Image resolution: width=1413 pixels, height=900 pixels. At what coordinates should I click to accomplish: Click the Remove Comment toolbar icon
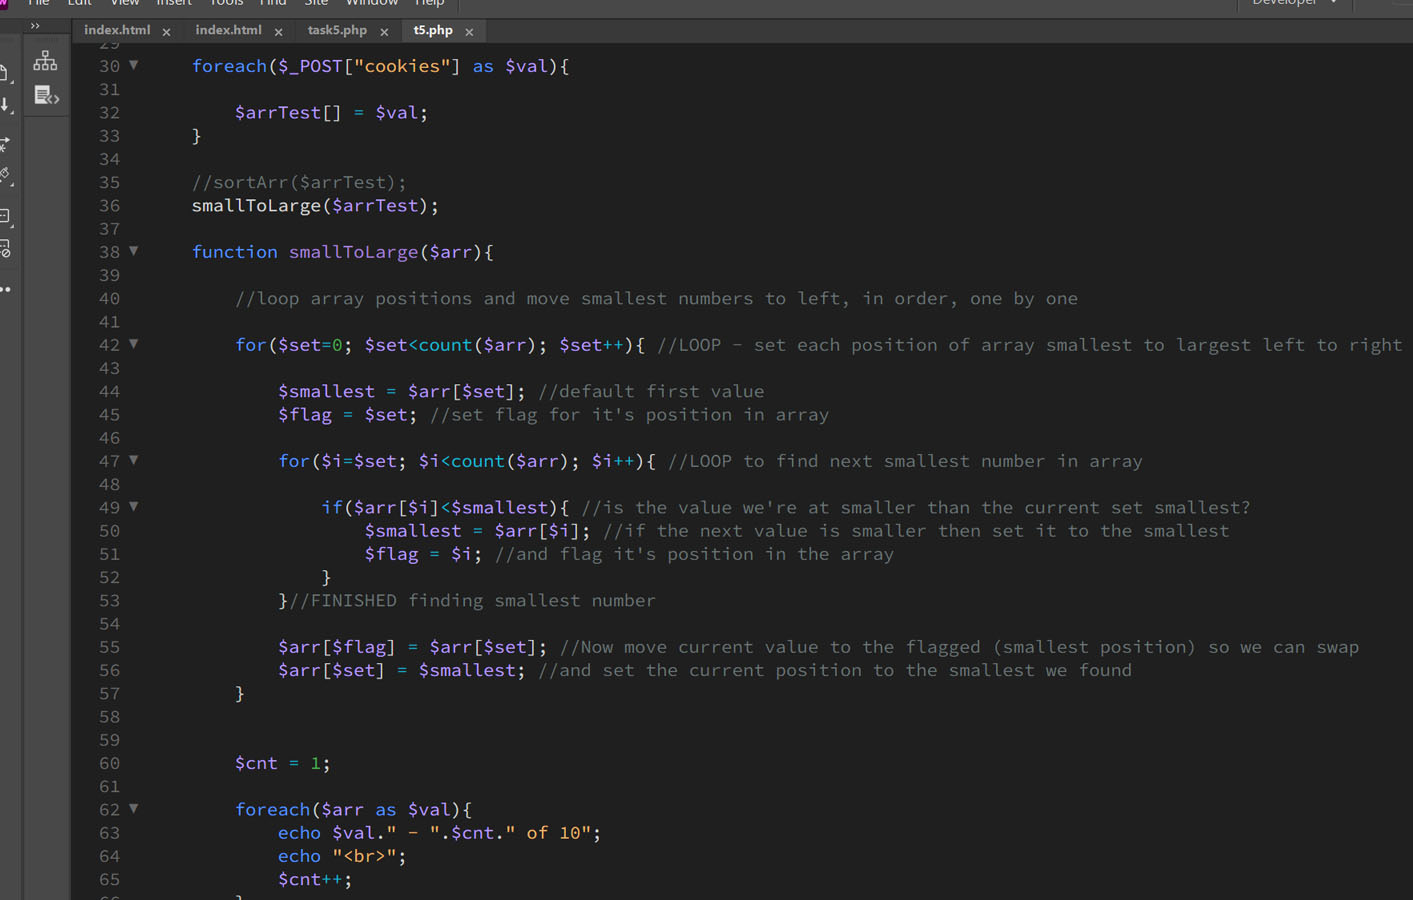click(x=5, y=249)
